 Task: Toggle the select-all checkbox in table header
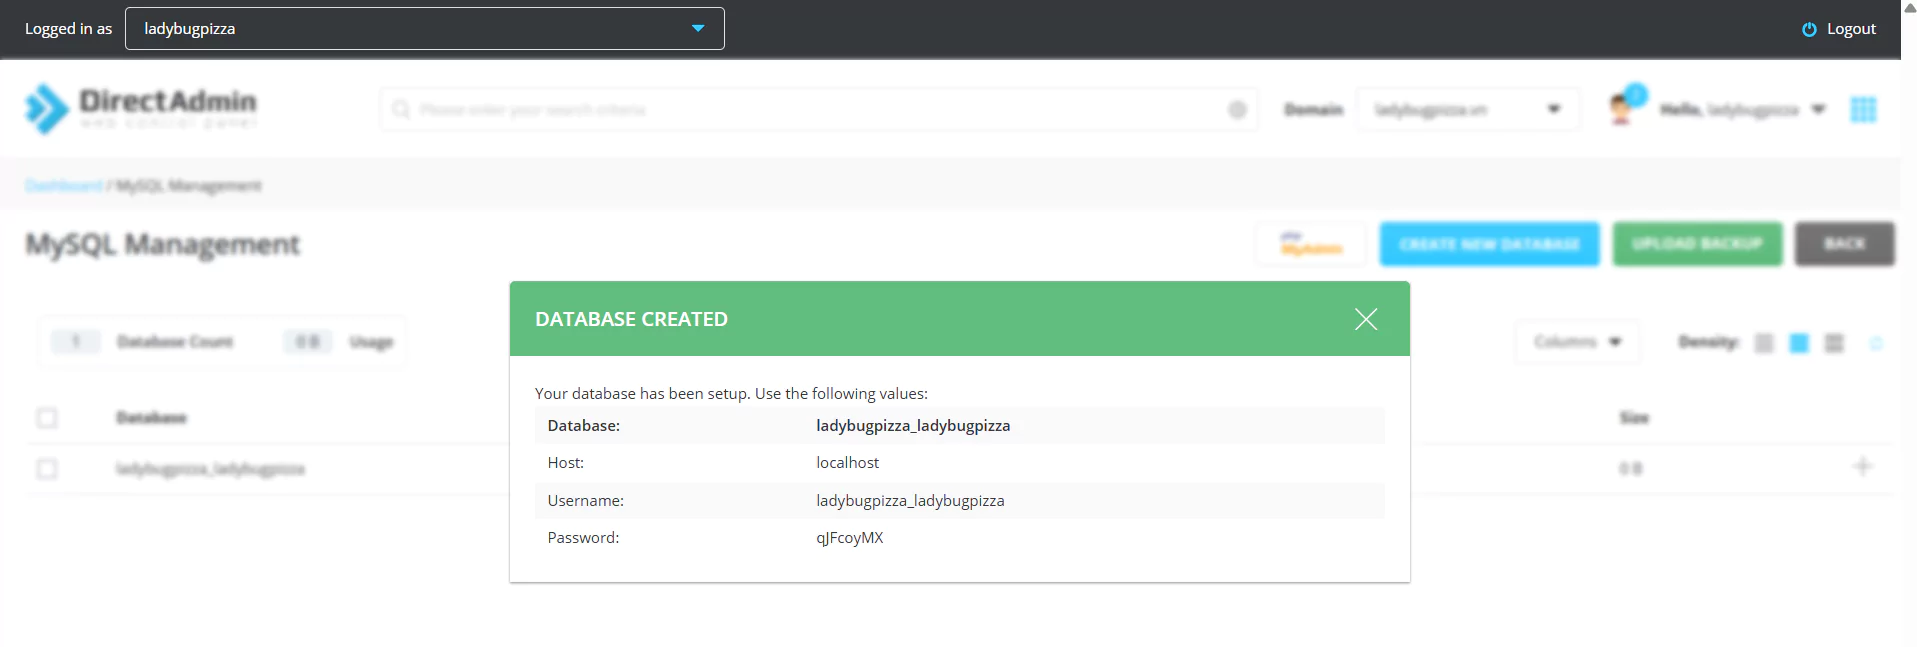47,418
